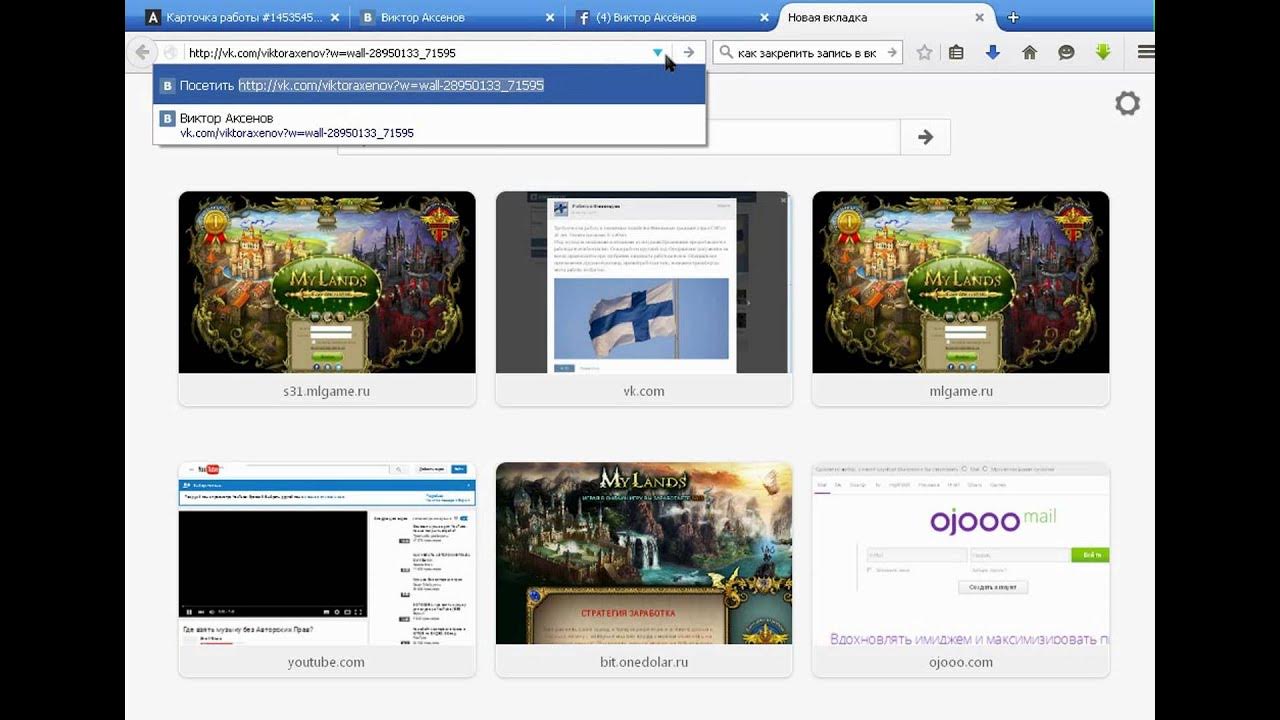Click the site identity icon before URL

[170, 53]
